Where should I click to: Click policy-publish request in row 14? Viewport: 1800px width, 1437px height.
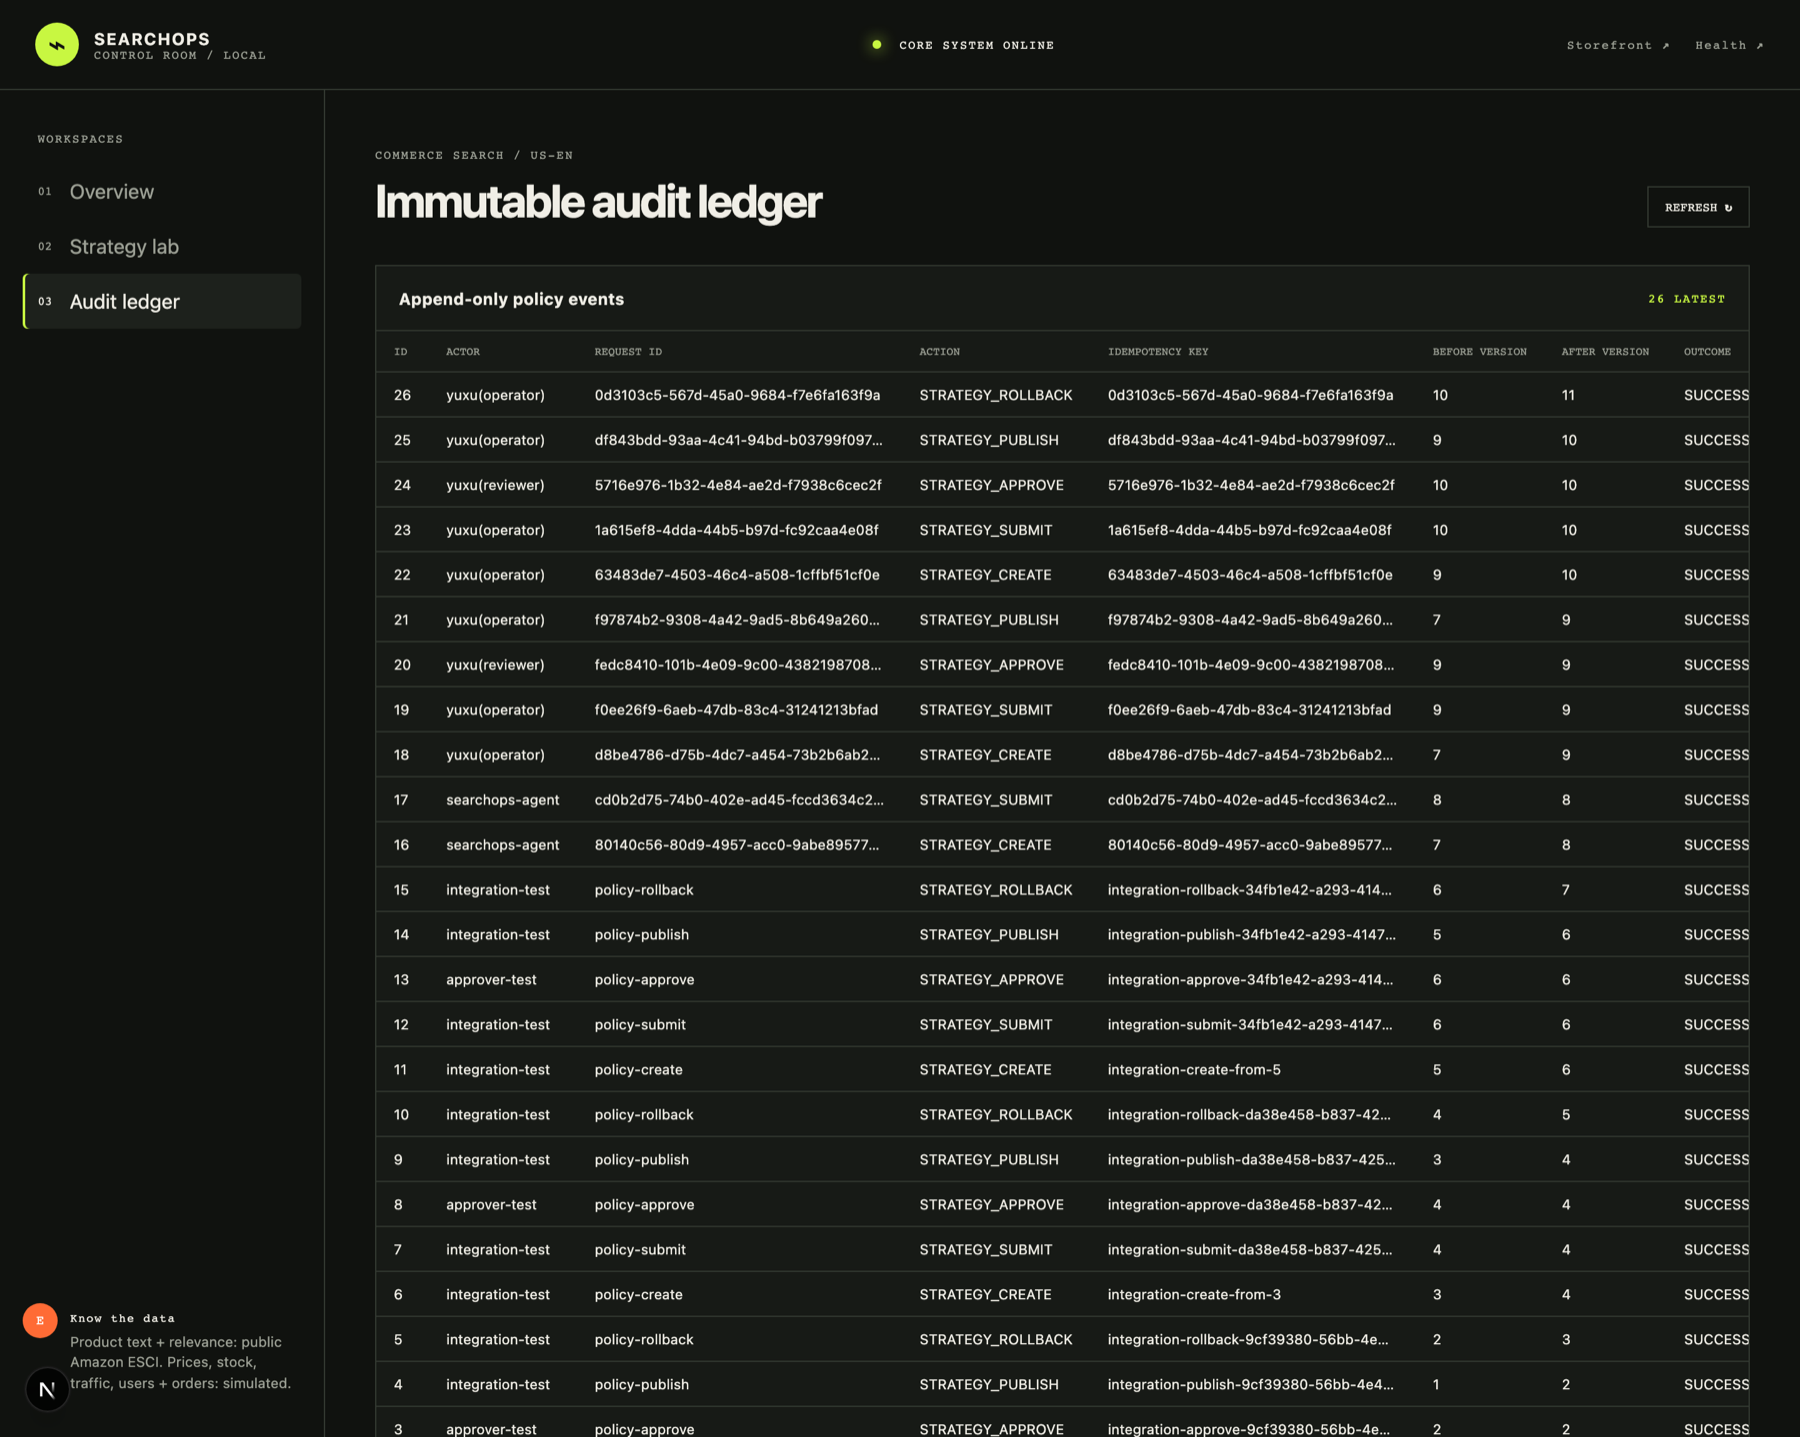coord(641,935)
